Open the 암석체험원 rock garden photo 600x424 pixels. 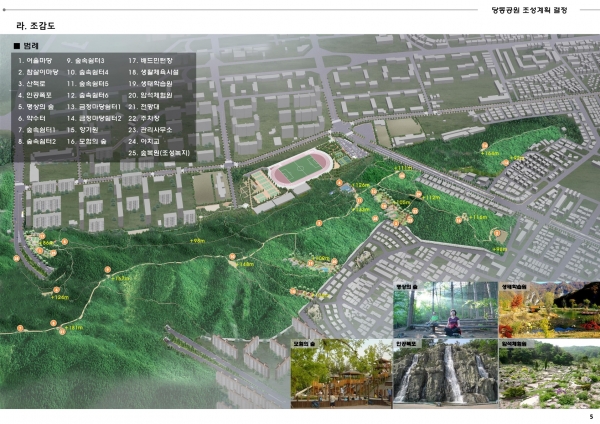point(549,373)
